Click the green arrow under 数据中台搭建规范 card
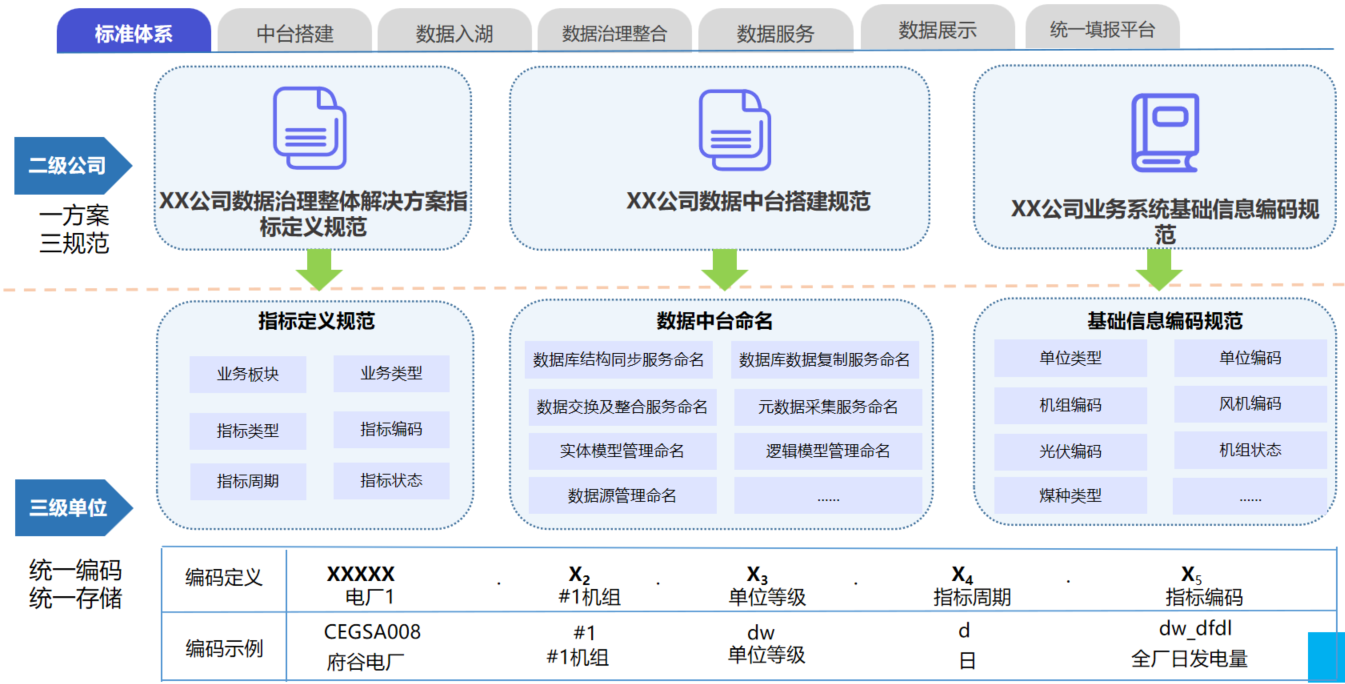Viewport: 1345px width, 684px height. tap(724, 268)
